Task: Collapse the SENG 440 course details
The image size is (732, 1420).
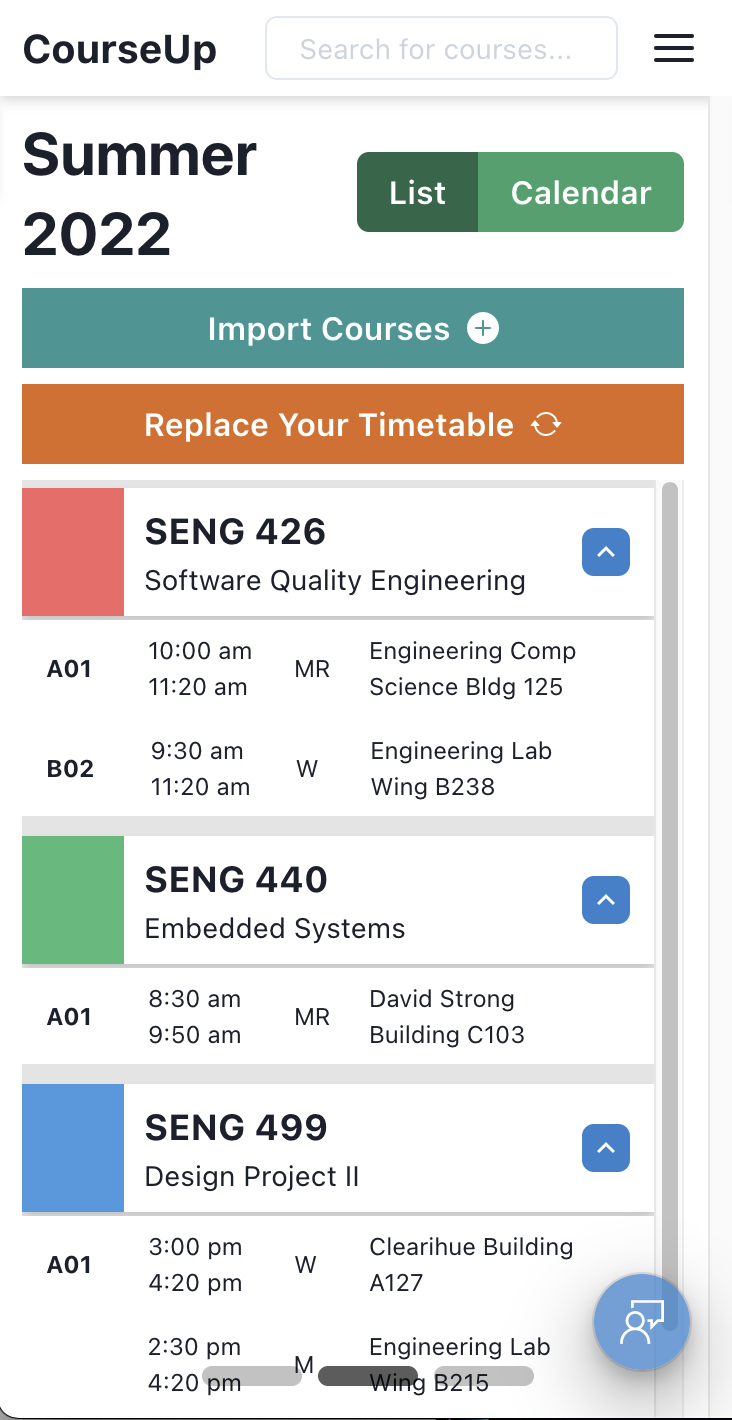Action: coord(606,900)
